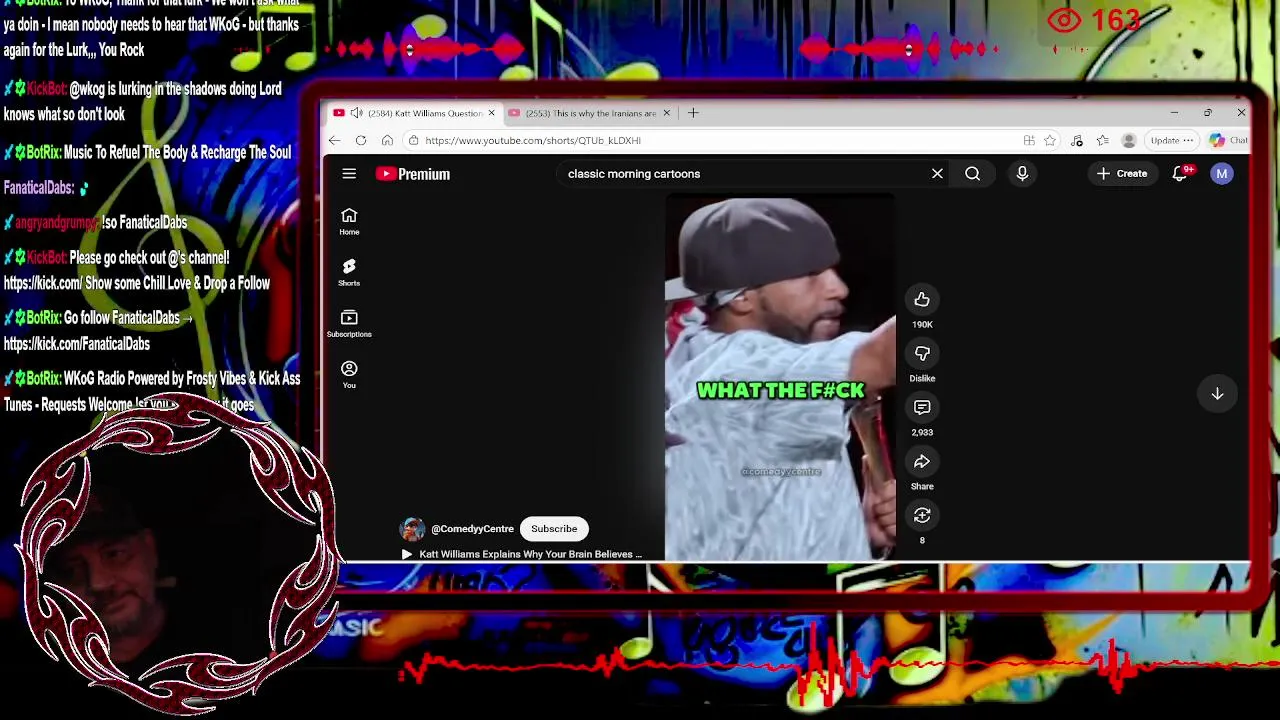Image resolution: width=1280 pixels, height=720 pixels.
Task: Click the YouTube Premium logo
Action: pos(413,174)
